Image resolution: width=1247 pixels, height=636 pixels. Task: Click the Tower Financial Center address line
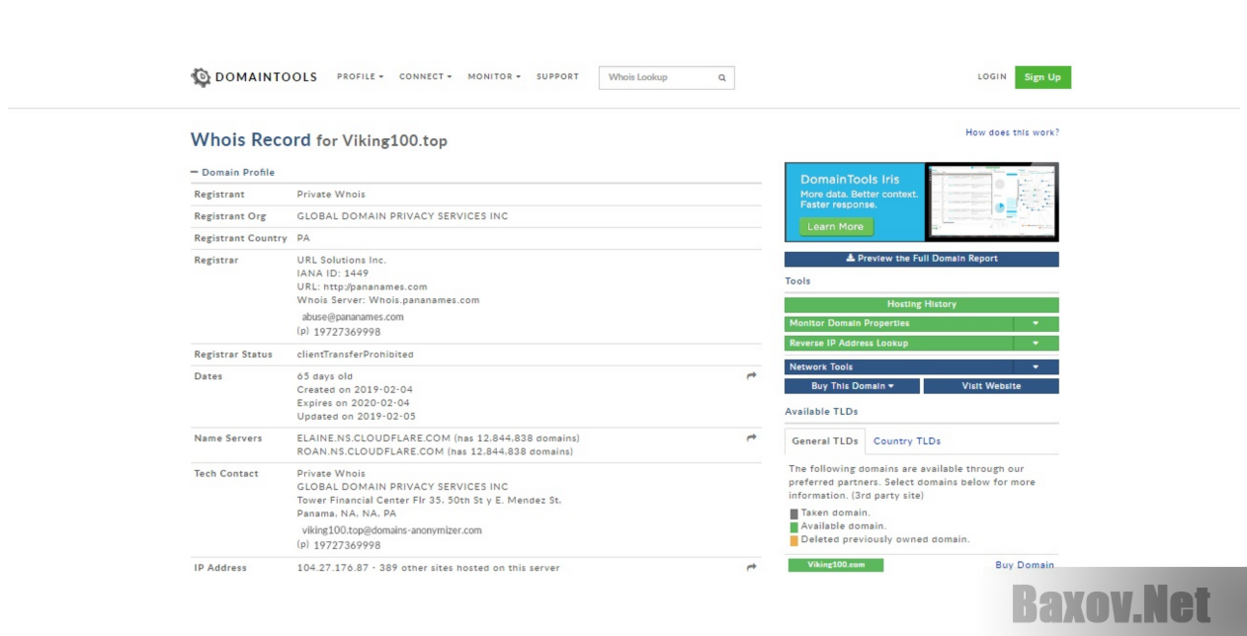429,500
